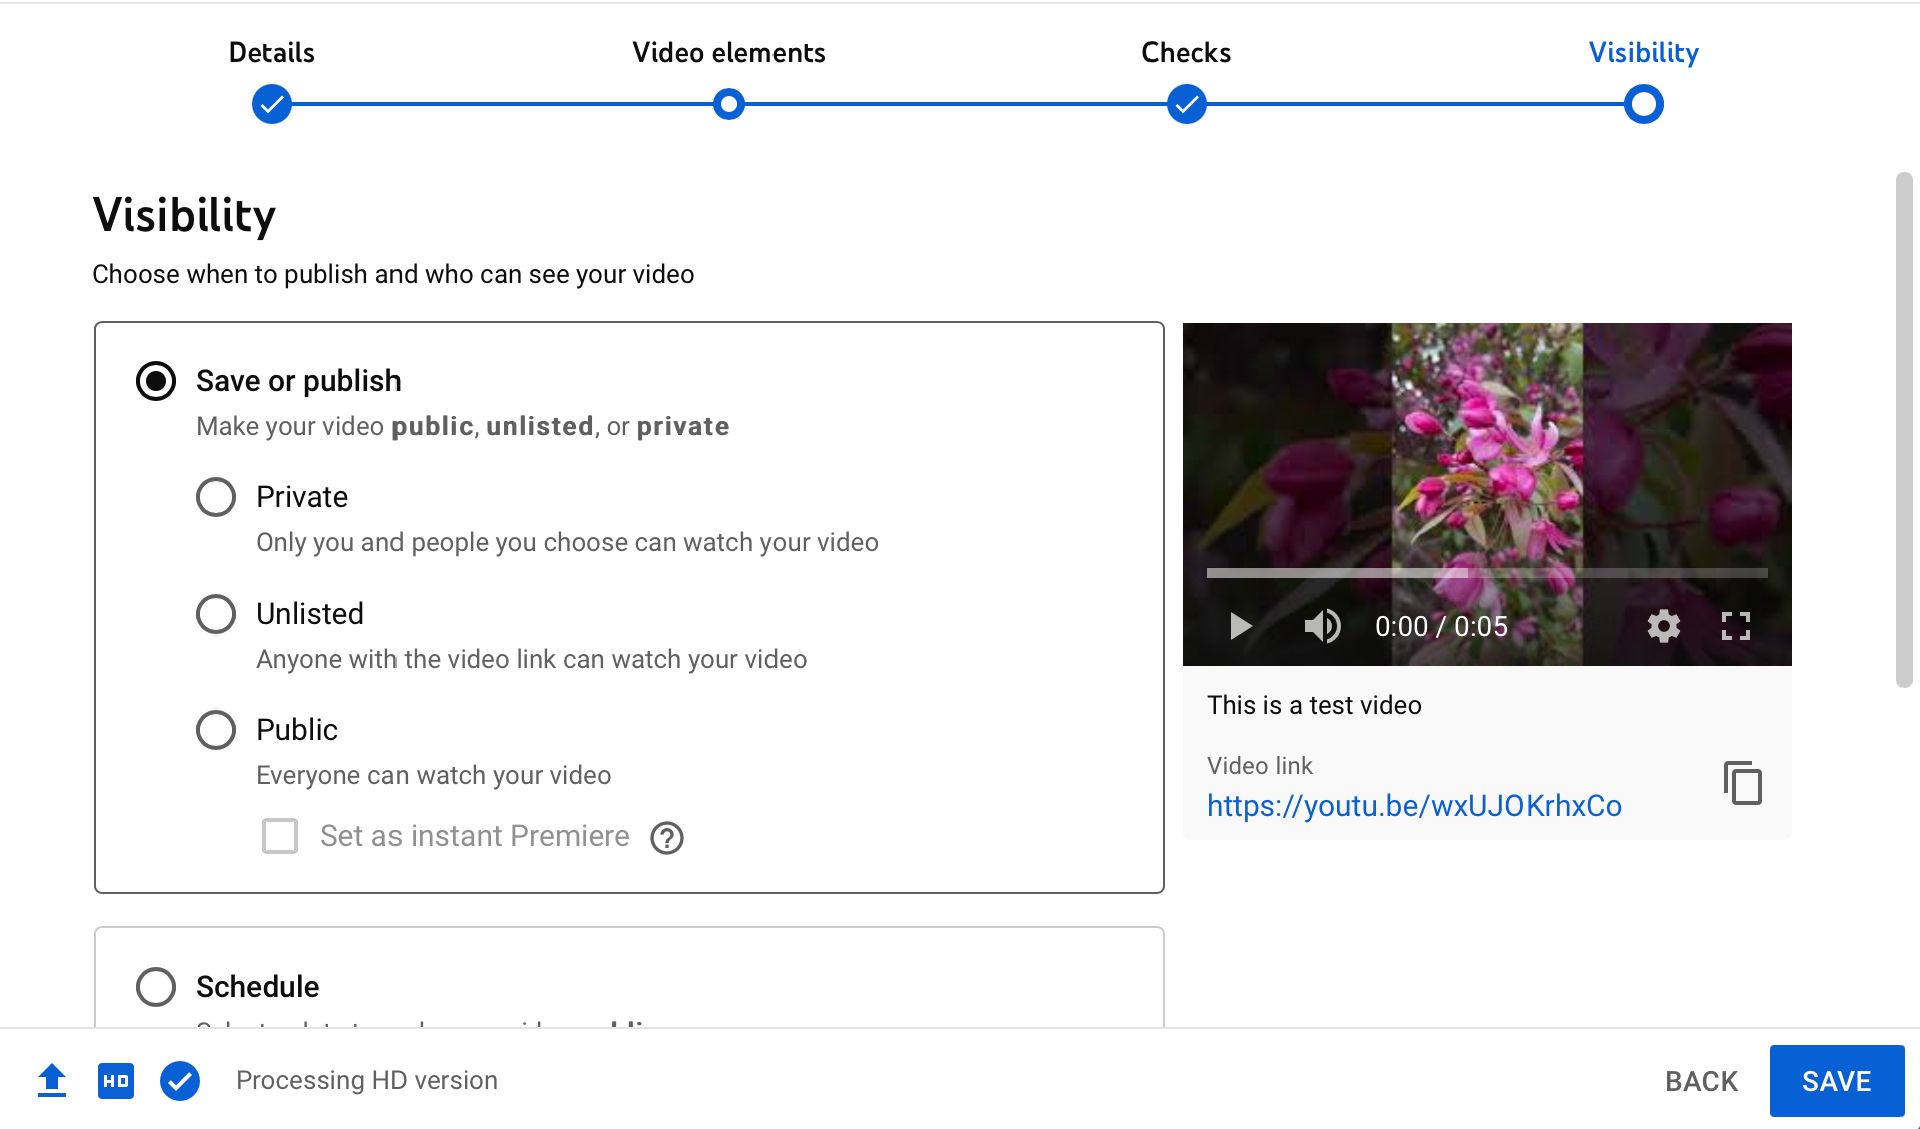Click the SAVE button
This screenshot has width=1920, height=1129.
pyautogui.click(x=1836, y=1081)
